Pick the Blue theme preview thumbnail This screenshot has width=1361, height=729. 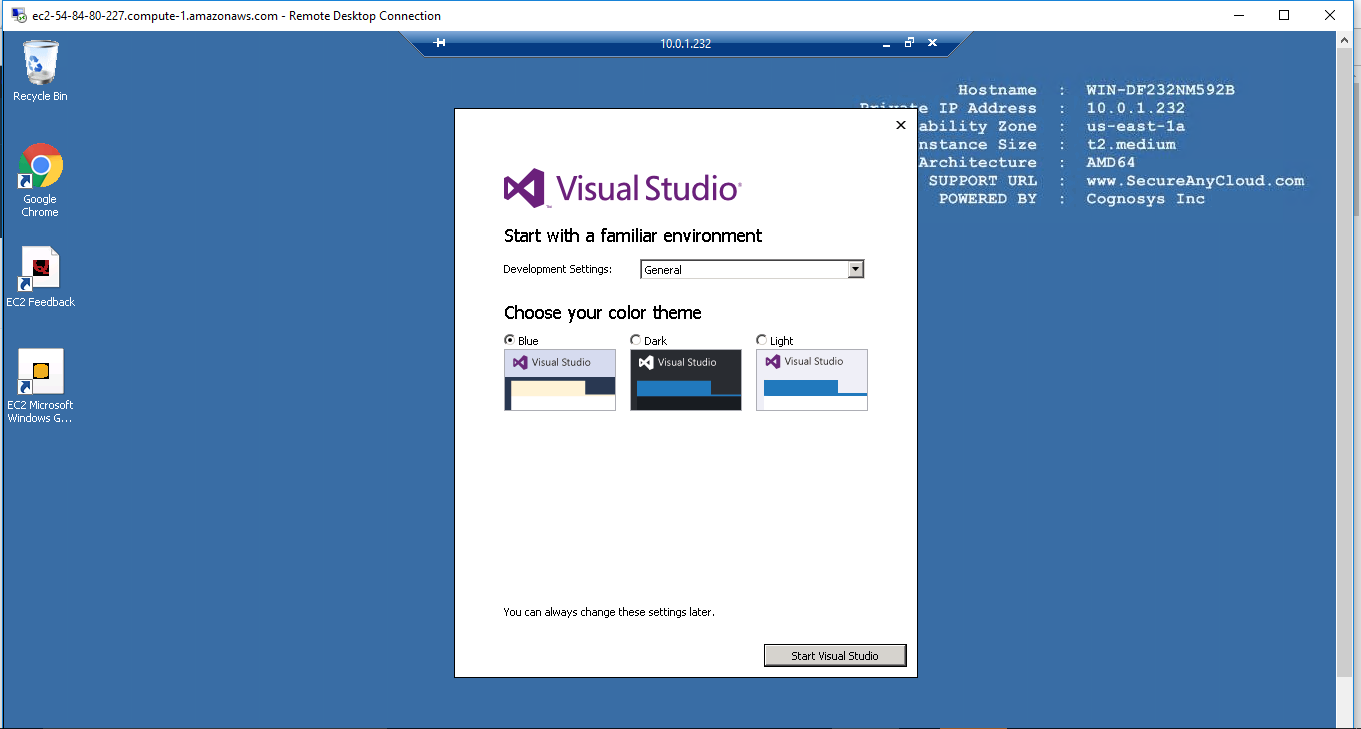(560, 380)
